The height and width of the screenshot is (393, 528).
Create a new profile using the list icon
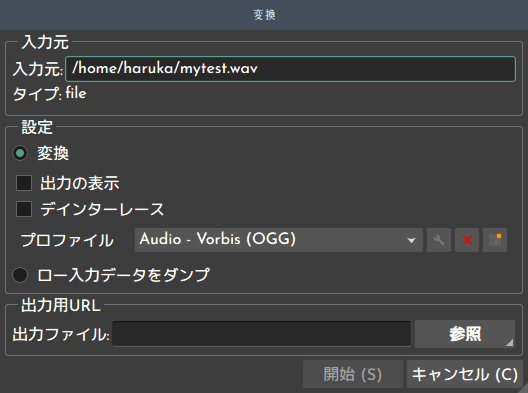click(495, 240)
